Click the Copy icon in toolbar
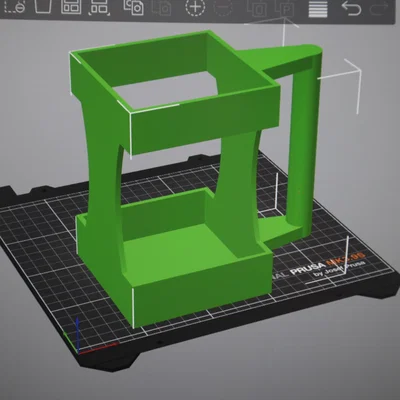Image resolution: width=400 pixels, height=400 pixels. (134, 7)
